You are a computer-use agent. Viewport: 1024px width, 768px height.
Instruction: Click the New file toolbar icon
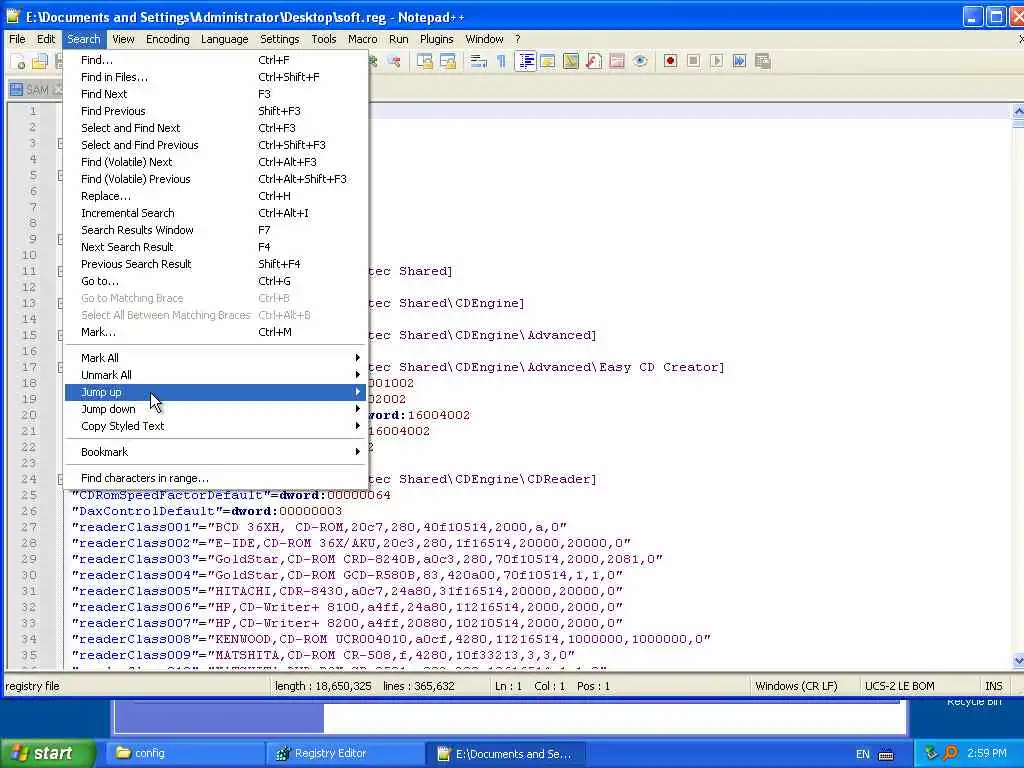click(x=19, y=61)
